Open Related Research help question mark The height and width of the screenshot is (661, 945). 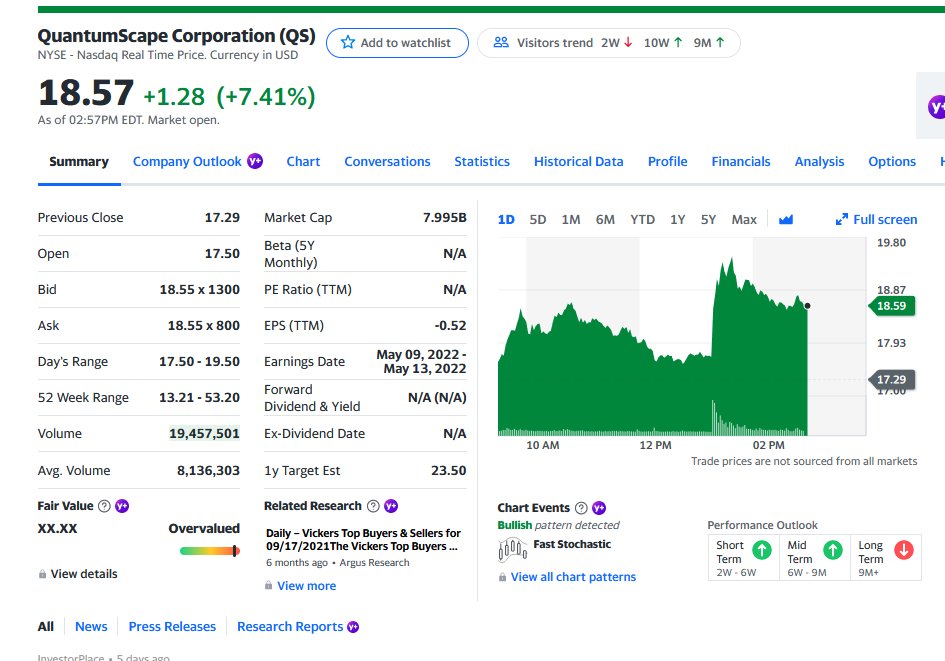373,506
